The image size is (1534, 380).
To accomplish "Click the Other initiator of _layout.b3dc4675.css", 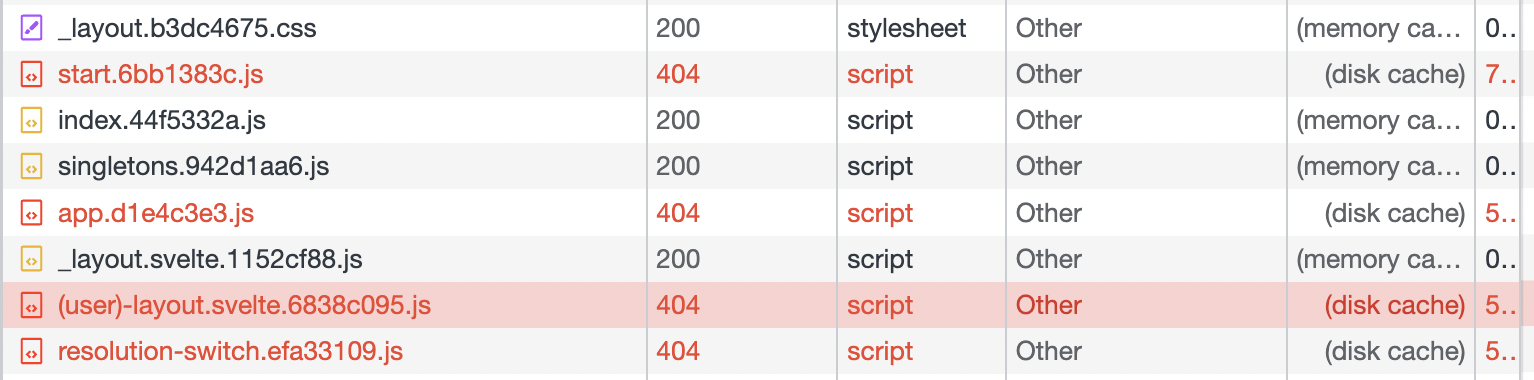I will pyautogui.click(x=1049, y=29).
